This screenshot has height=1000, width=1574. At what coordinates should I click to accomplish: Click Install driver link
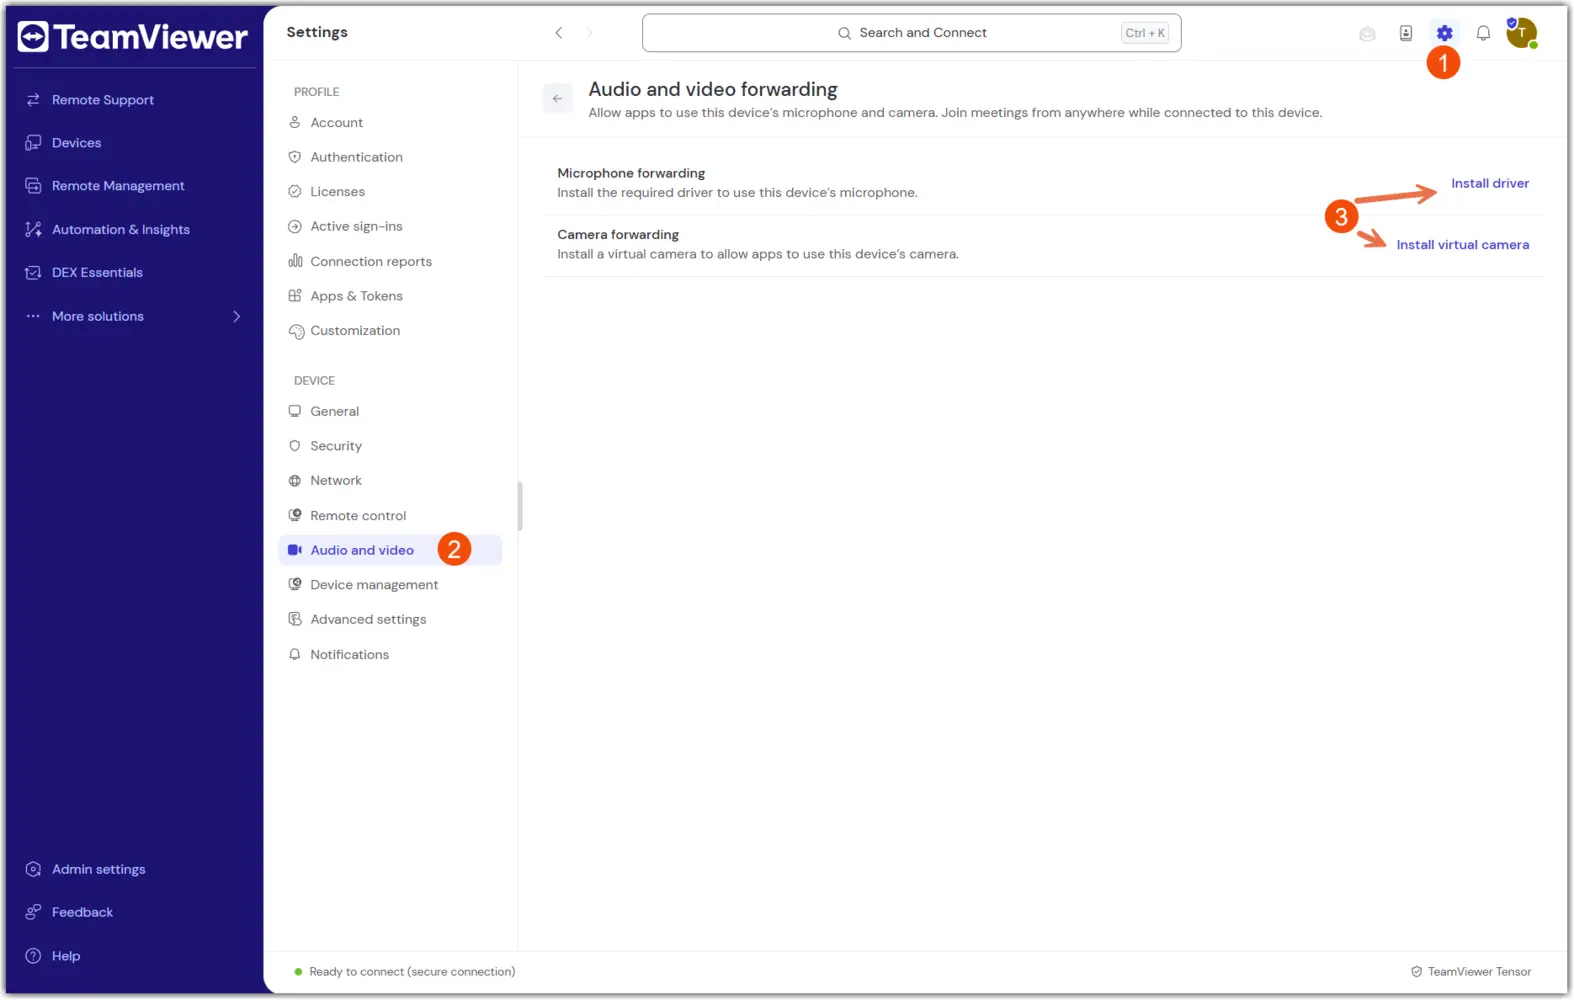(1490, 183)
